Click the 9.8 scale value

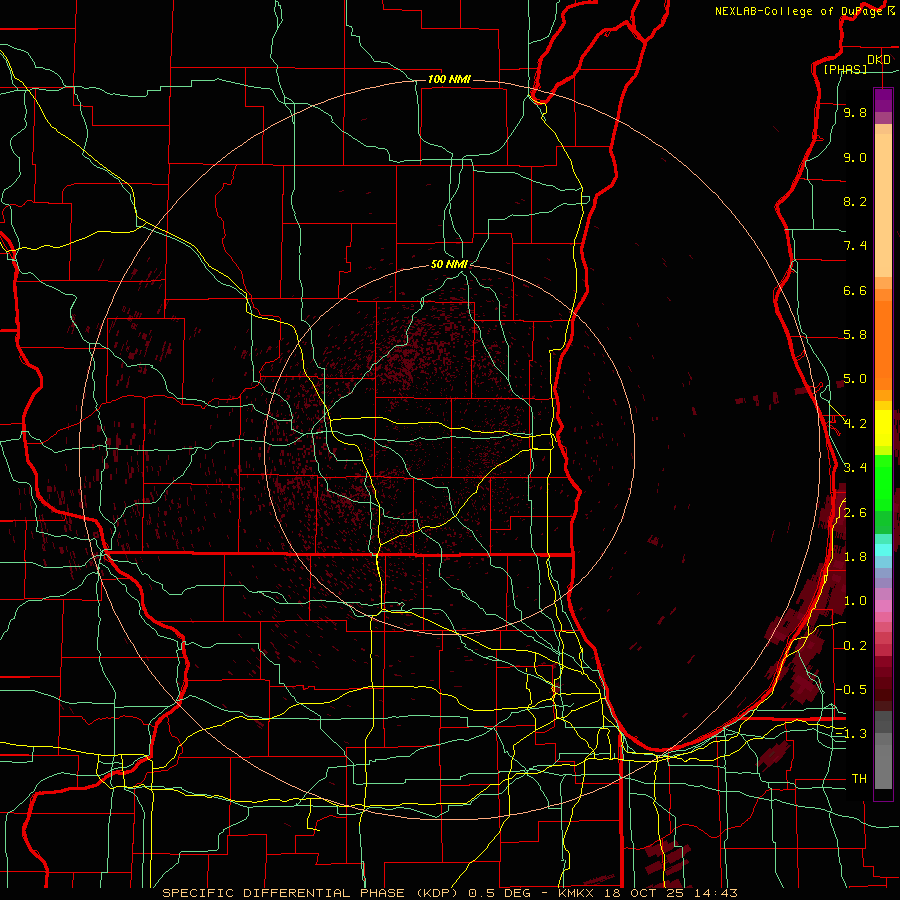coord(855,112)
